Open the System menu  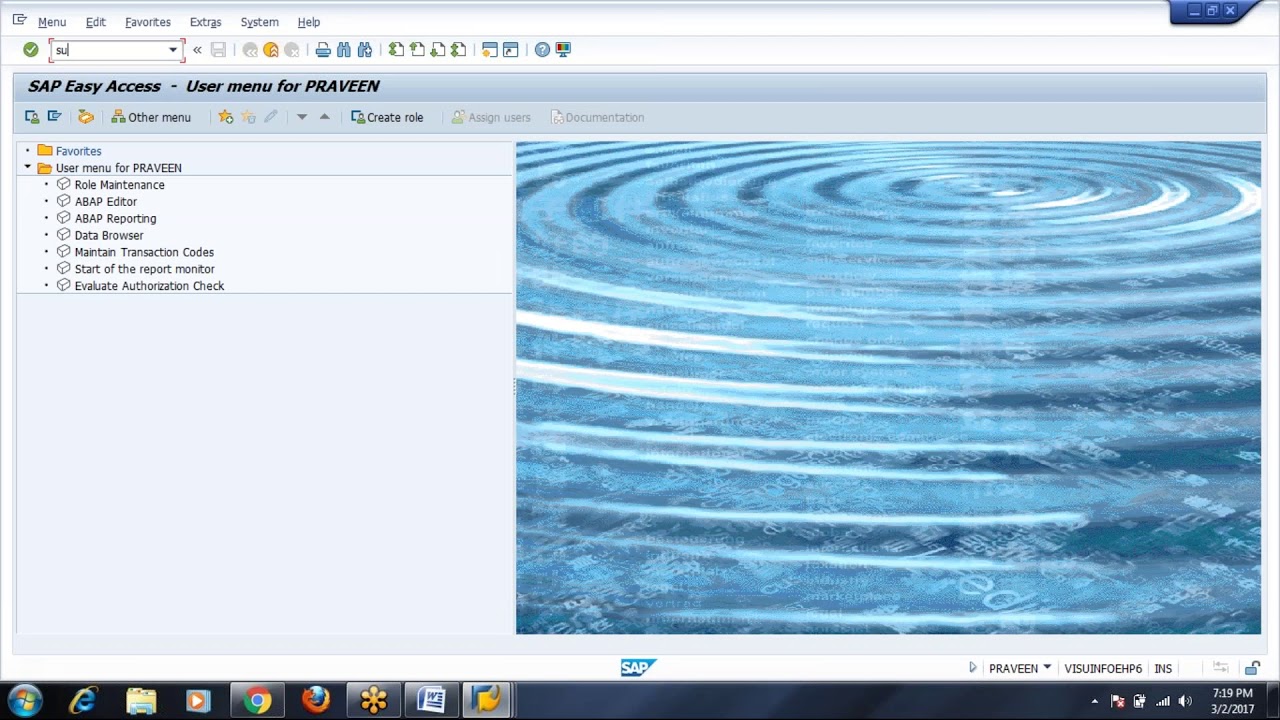click(x=259, y=22)
